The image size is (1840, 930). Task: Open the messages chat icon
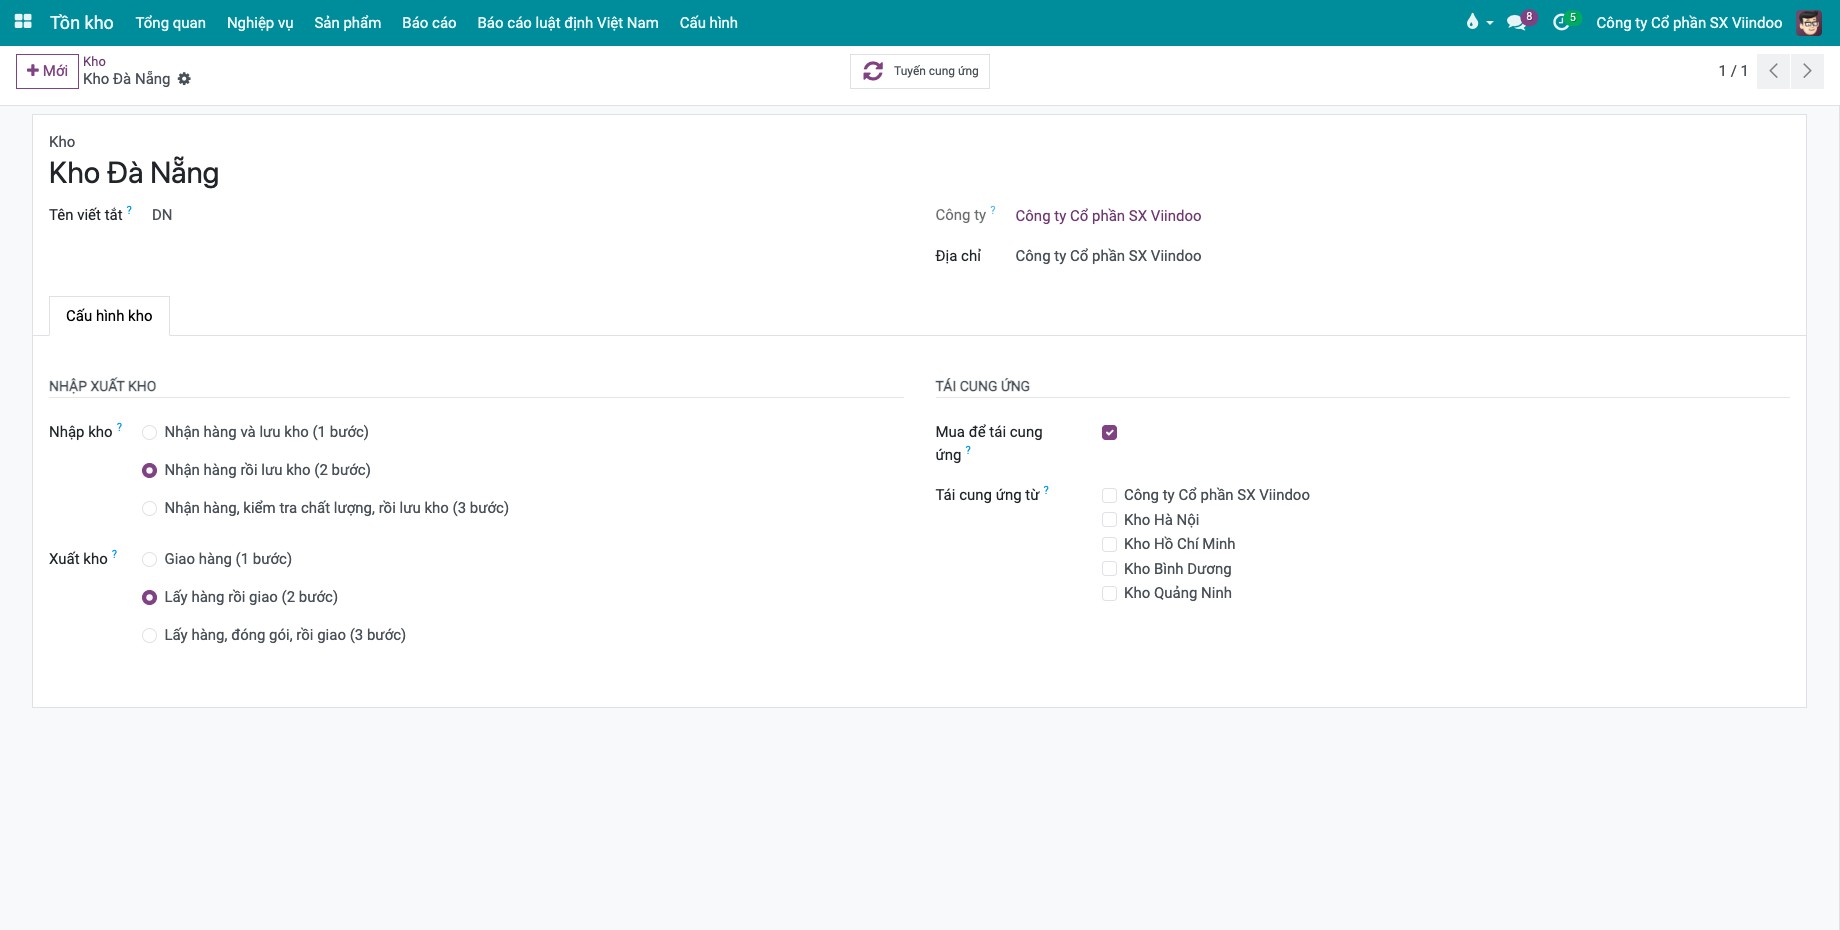(x=1517, y=22)
